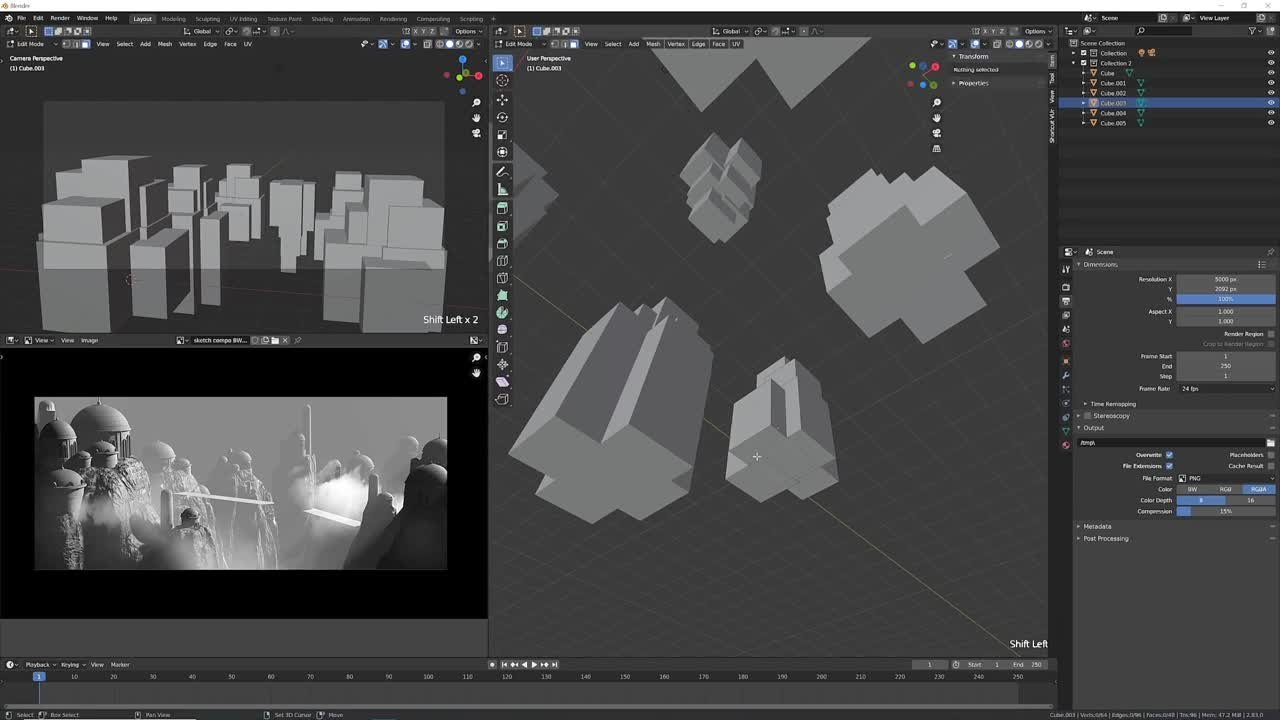Click the output folder browse icon
Viewport: 1280px width, 720px height.
(1270, 443)
